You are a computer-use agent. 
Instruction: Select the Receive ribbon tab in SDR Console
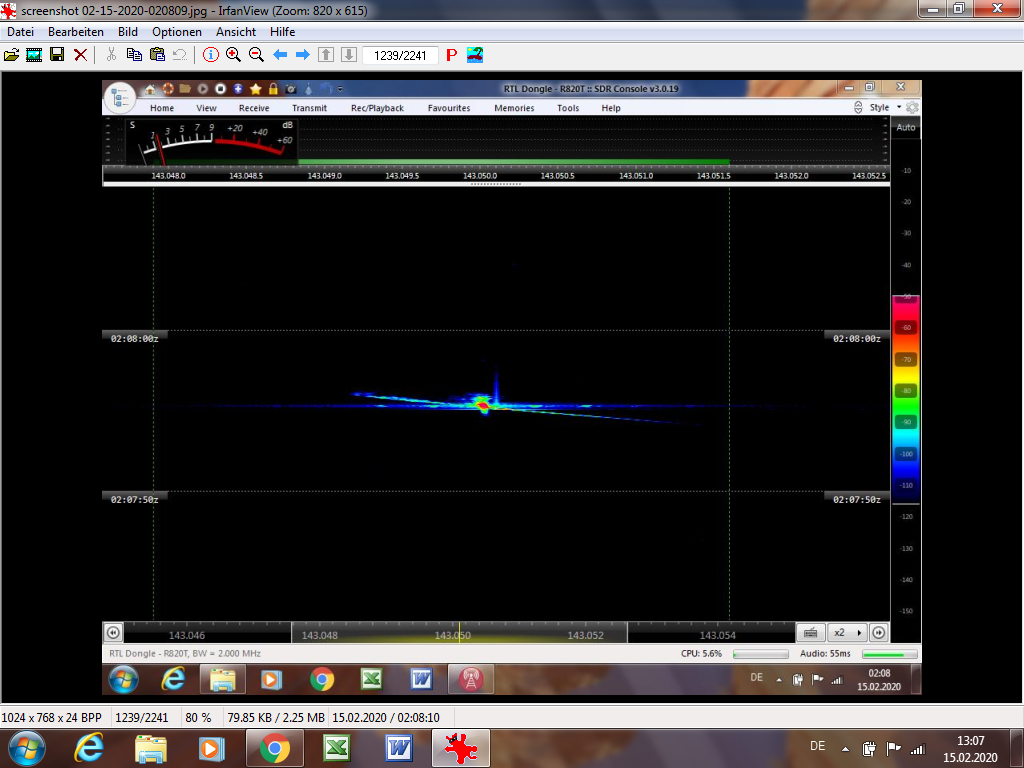[x=254, y=108]
